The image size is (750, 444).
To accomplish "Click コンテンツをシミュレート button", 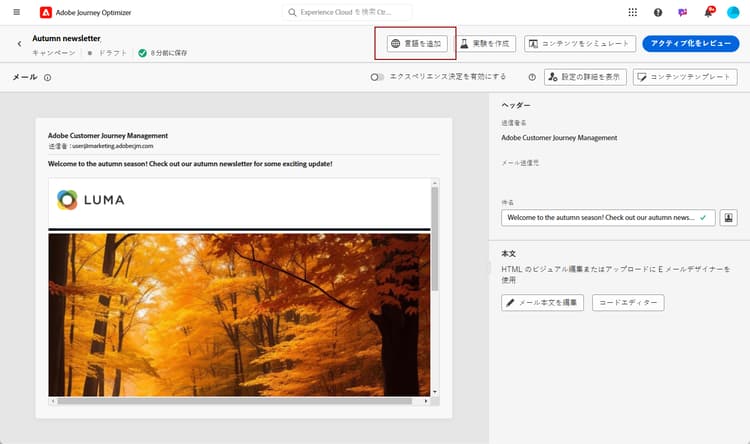I will tap(580, 44).
